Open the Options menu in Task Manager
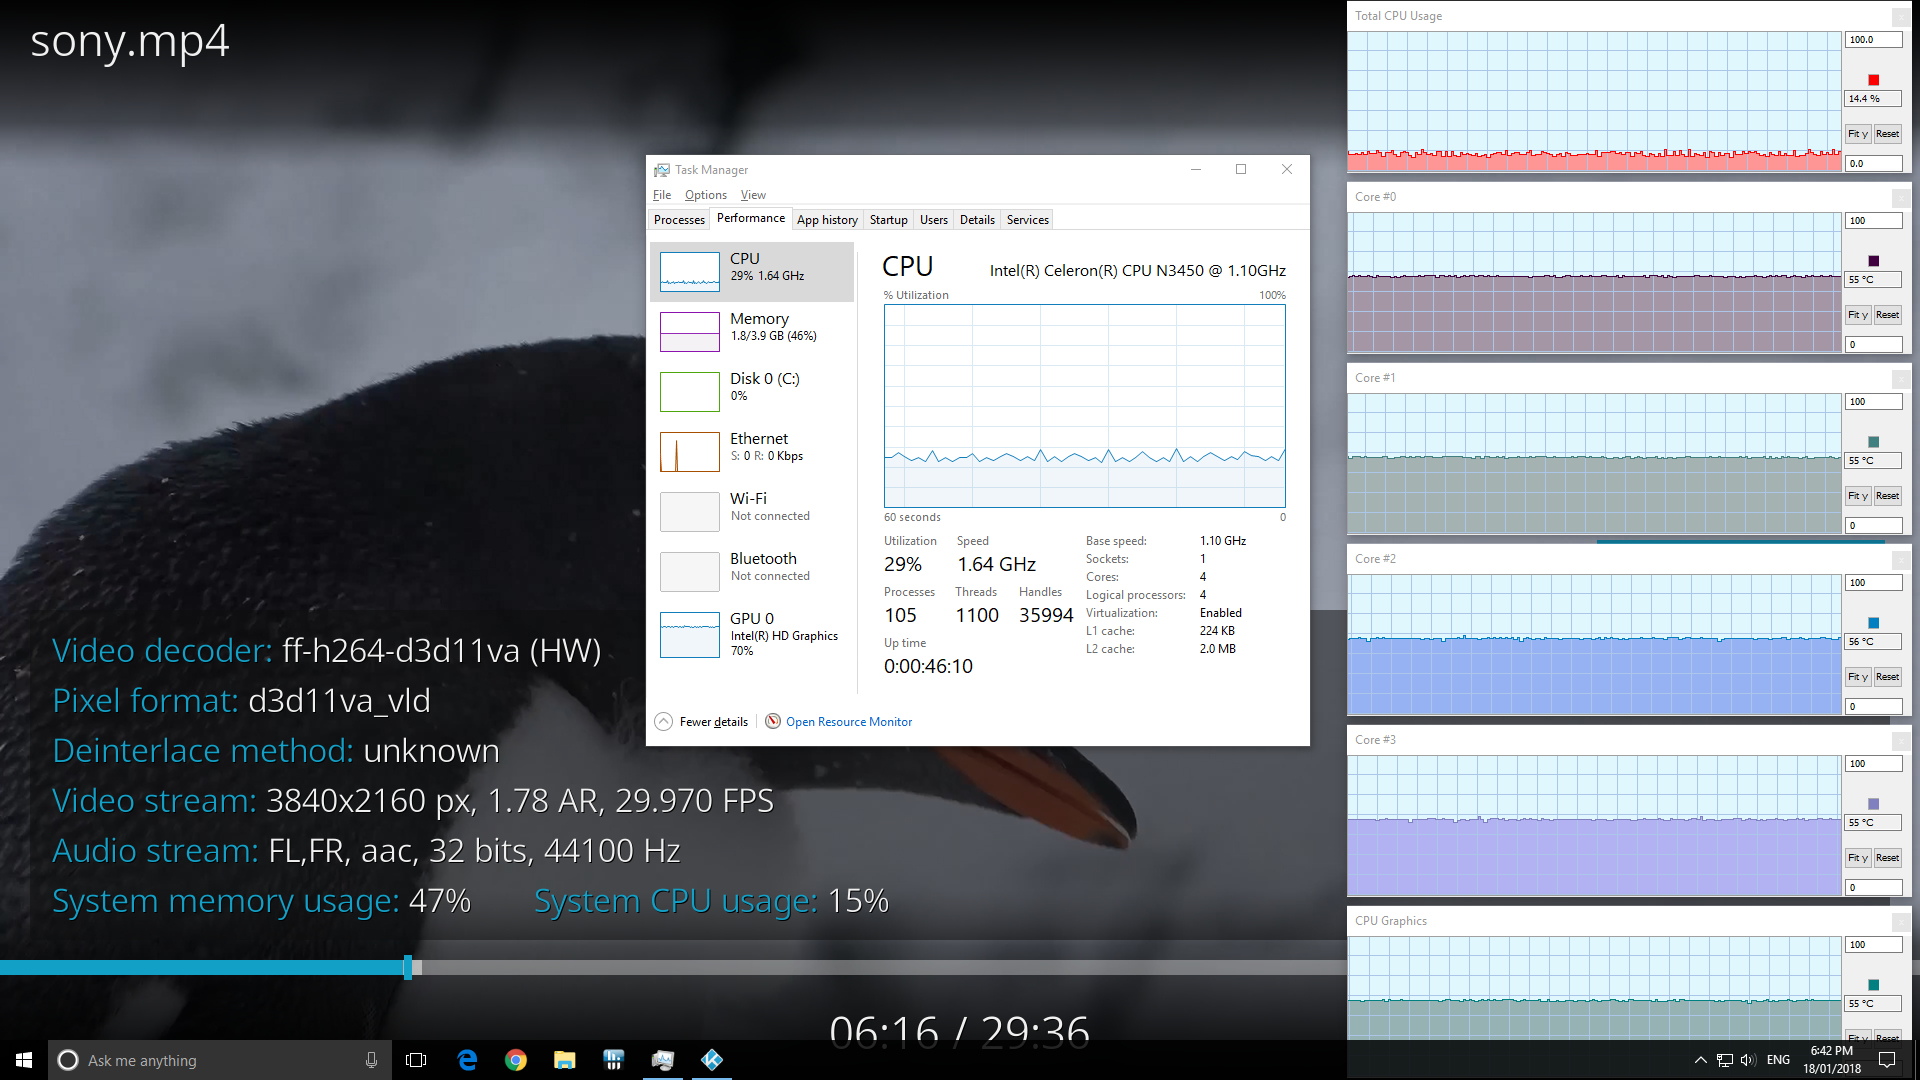 706,195
